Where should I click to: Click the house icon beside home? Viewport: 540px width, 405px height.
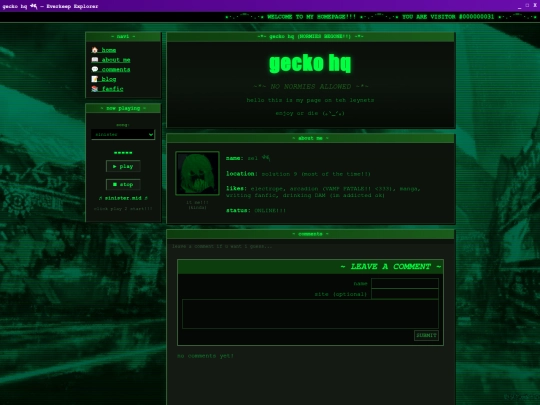95,50
